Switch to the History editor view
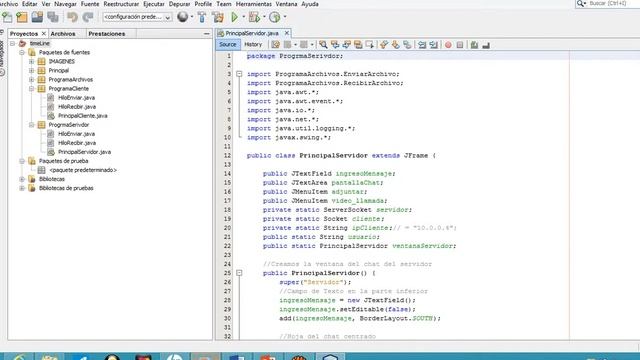Image resolution: width=640 pixels, height=360 pixels. point(253,44)
